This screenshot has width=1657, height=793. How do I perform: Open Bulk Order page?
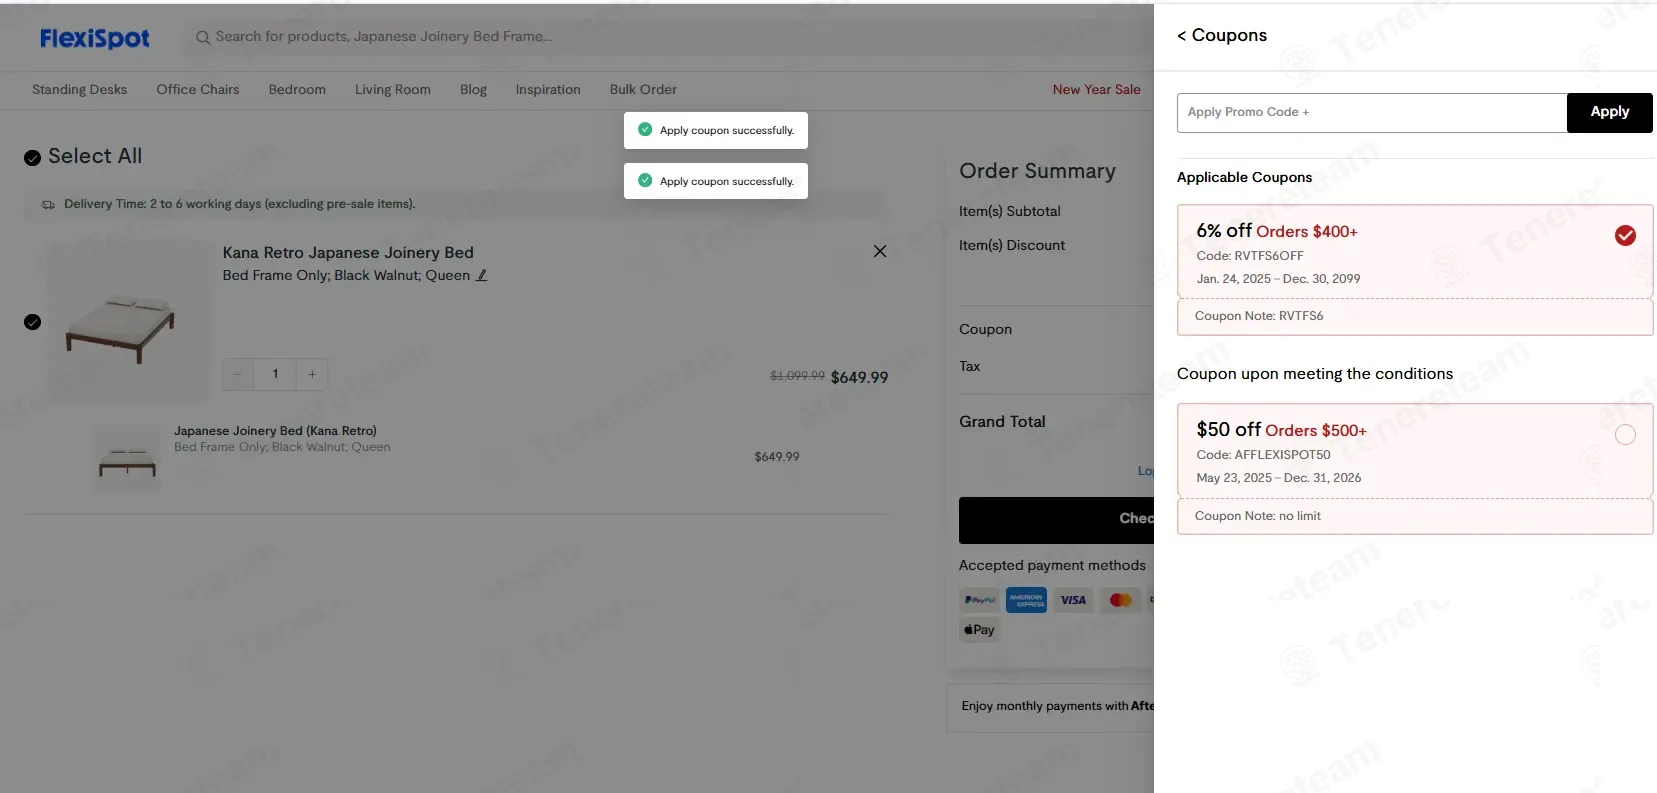pyautogui.click(x=643, y=89)
